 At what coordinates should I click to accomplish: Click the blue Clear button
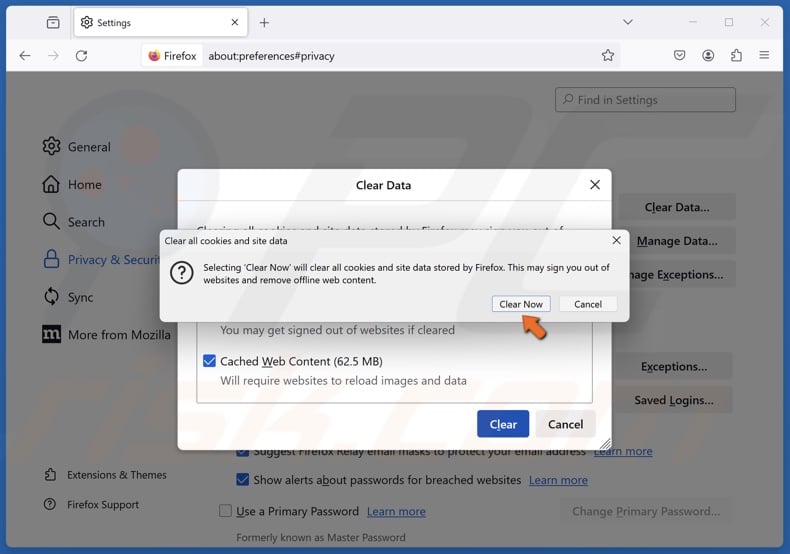click(503, 424)
